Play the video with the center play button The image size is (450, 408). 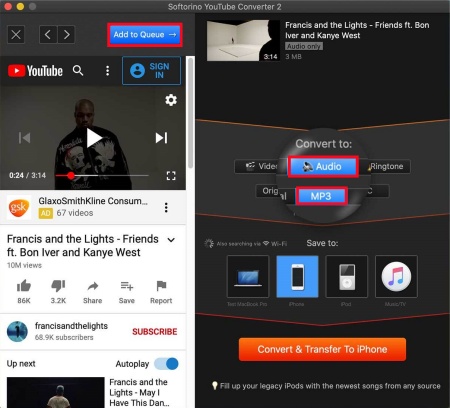click(94, 138)
